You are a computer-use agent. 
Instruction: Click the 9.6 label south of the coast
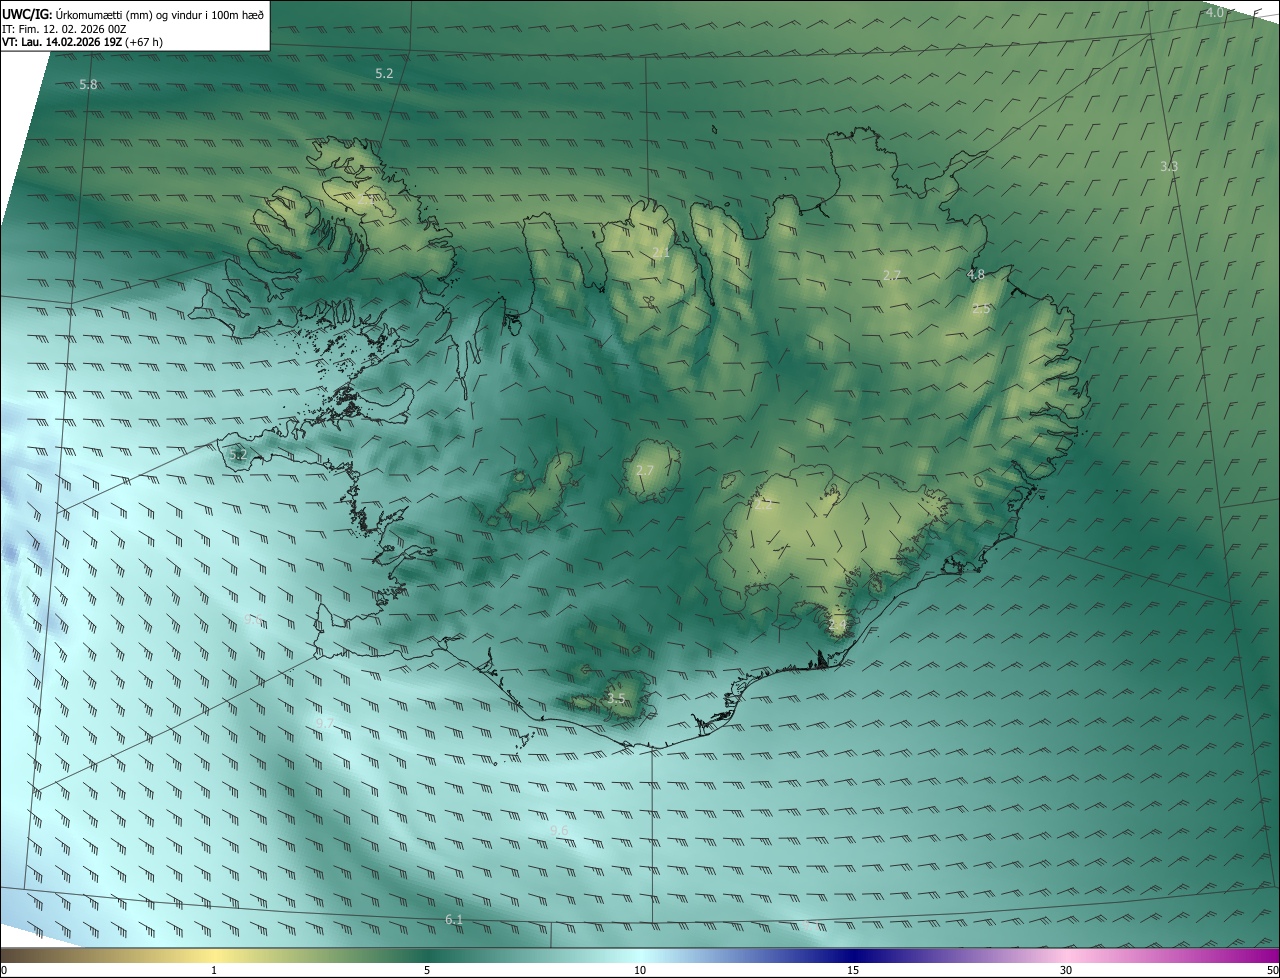559,831
